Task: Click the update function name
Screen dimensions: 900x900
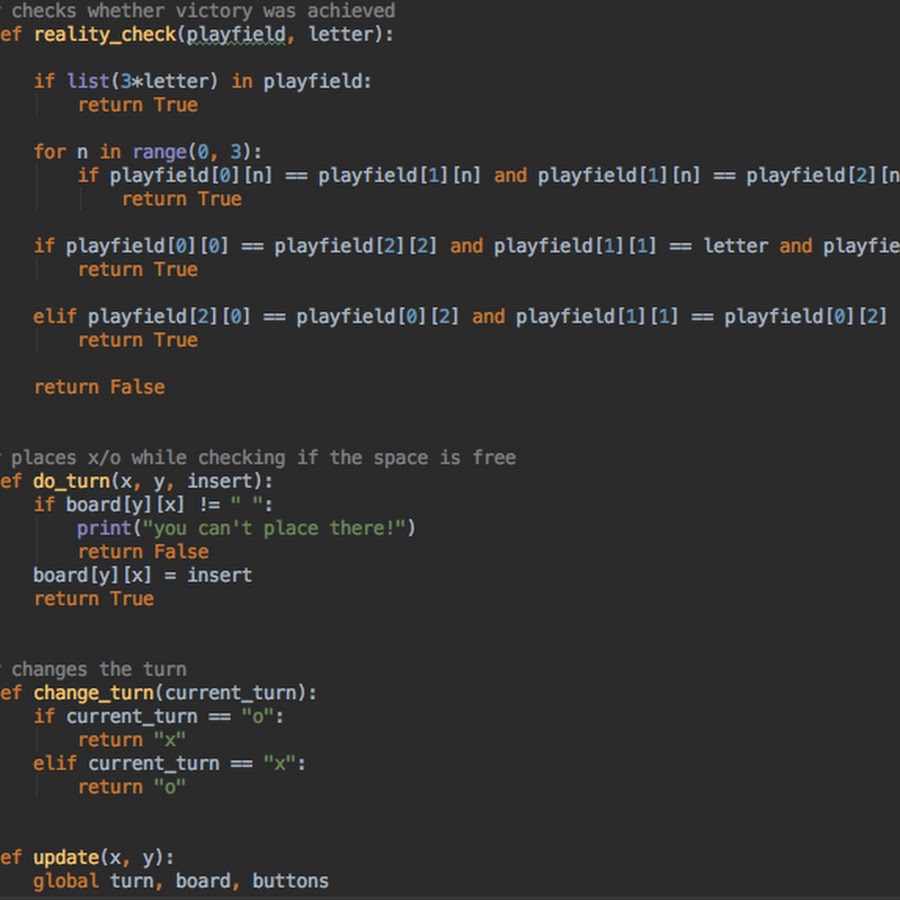Action: 66,858
